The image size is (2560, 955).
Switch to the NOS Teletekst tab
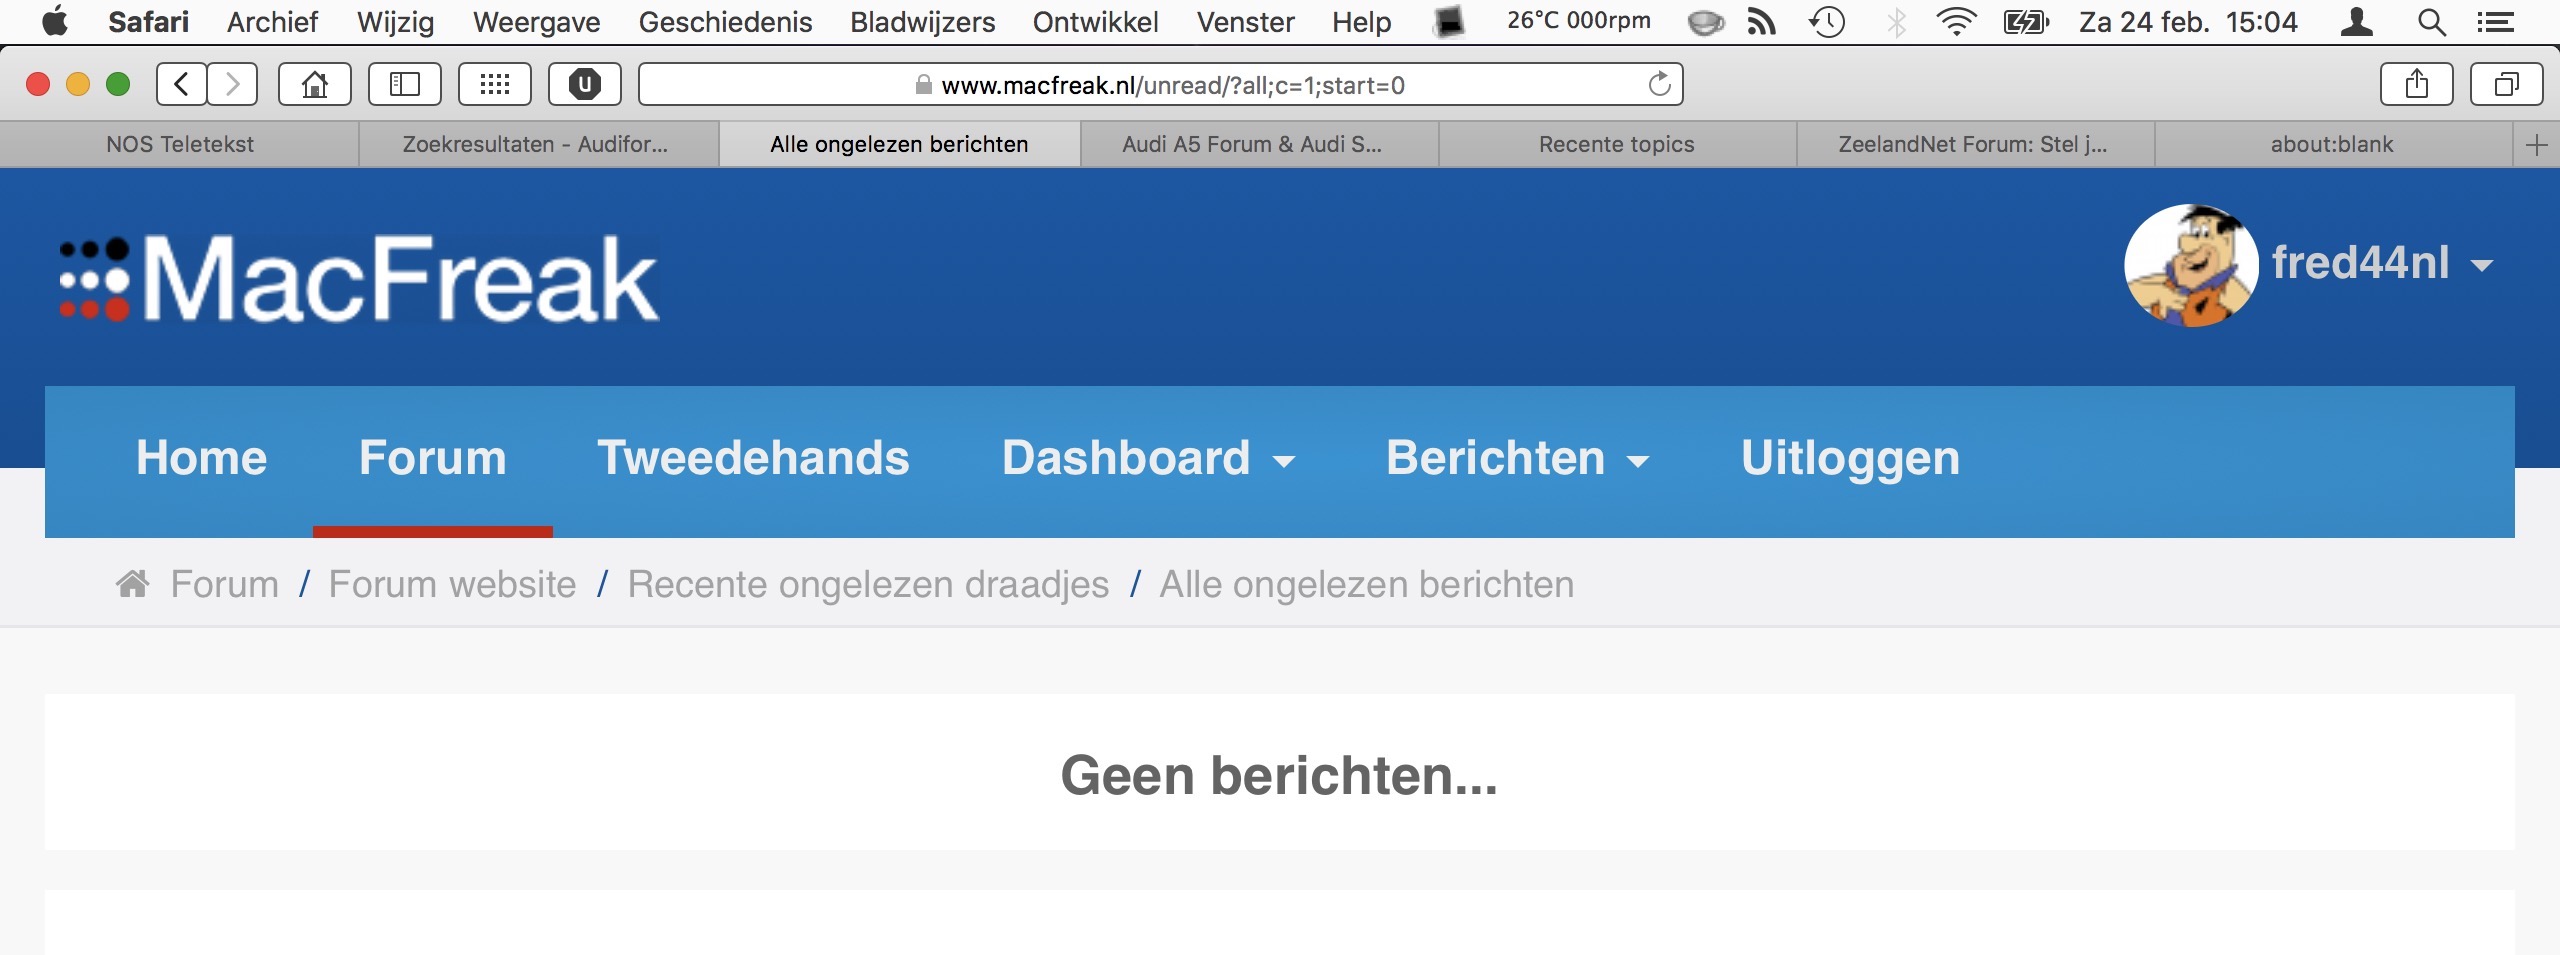(180, 144)
